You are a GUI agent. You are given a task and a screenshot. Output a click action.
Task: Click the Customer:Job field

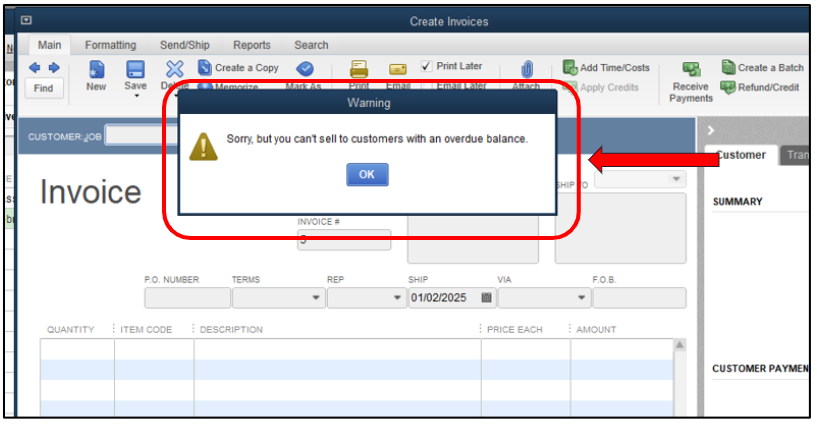(141, 136)
